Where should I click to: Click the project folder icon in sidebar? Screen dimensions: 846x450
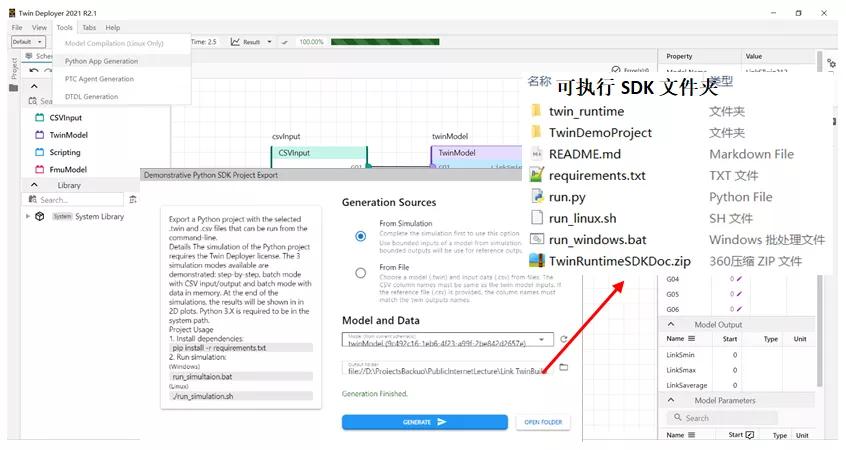pos(14,88)
